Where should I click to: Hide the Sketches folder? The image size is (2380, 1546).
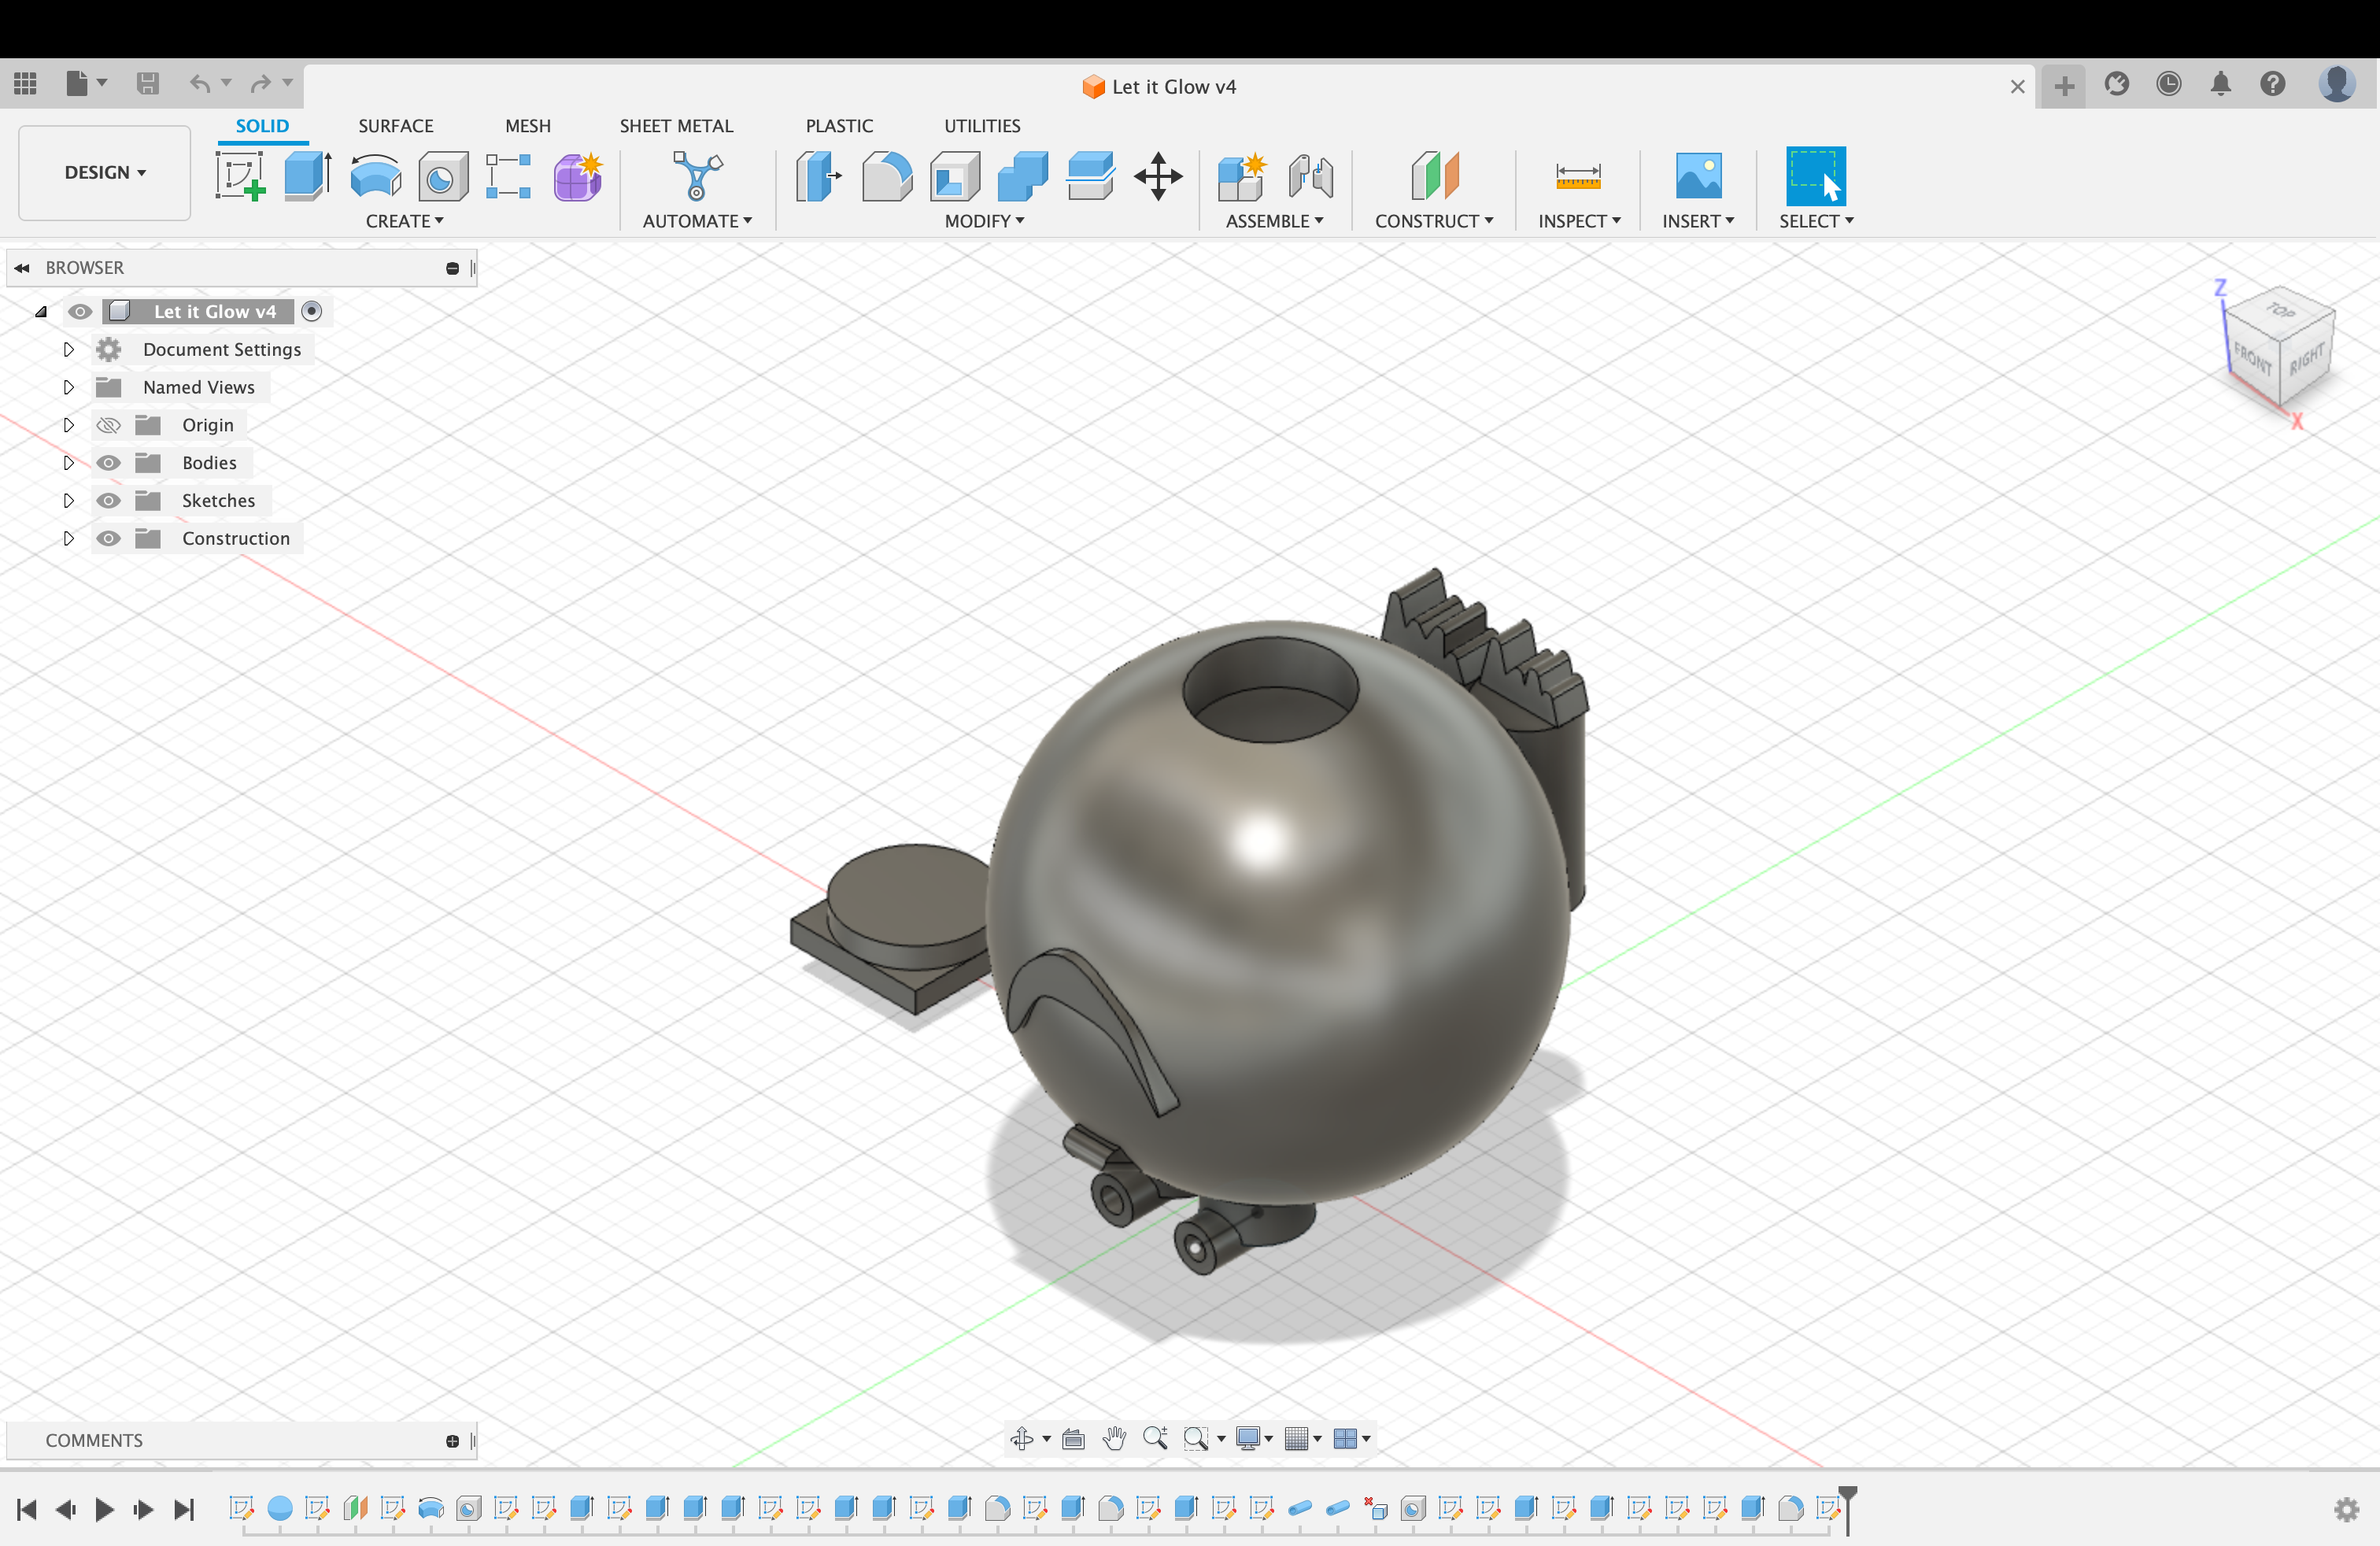(108, 500)
